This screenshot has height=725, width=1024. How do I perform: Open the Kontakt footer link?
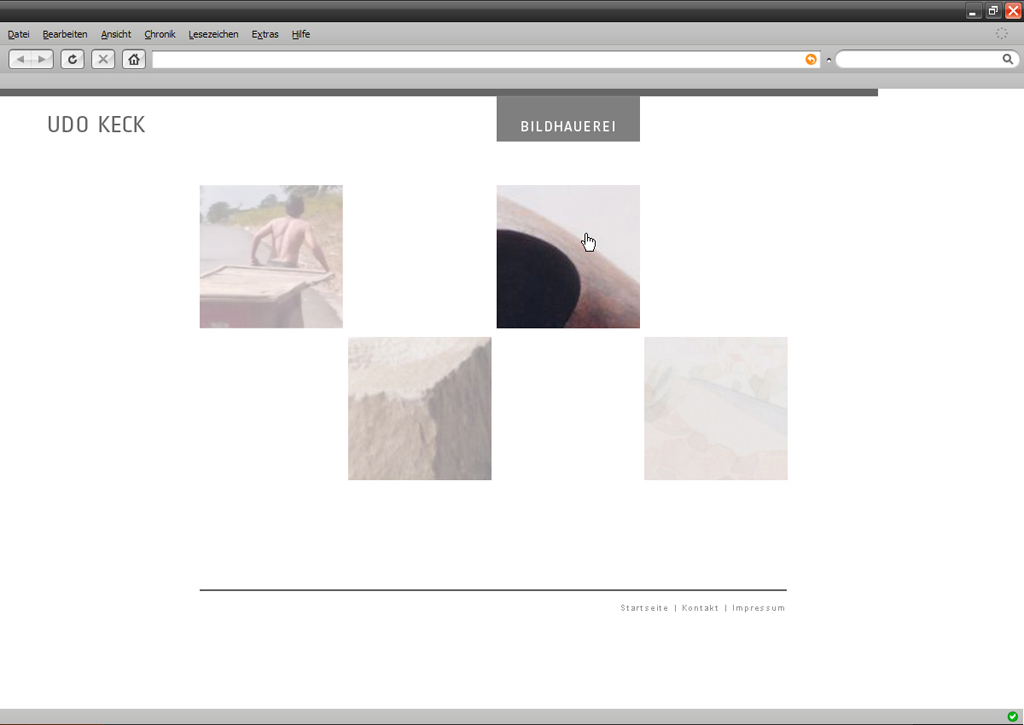coord(700,608)
